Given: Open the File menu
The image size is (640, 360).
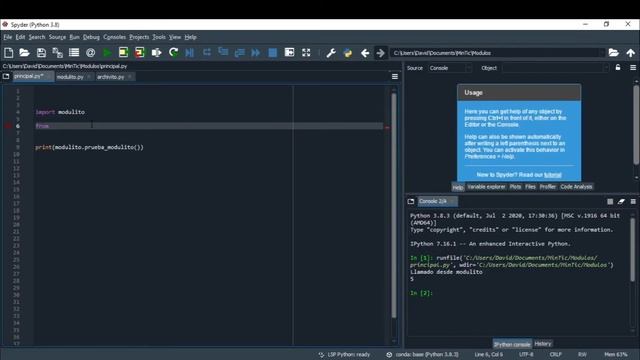Looking at the screenshot, I should [8, 37].
